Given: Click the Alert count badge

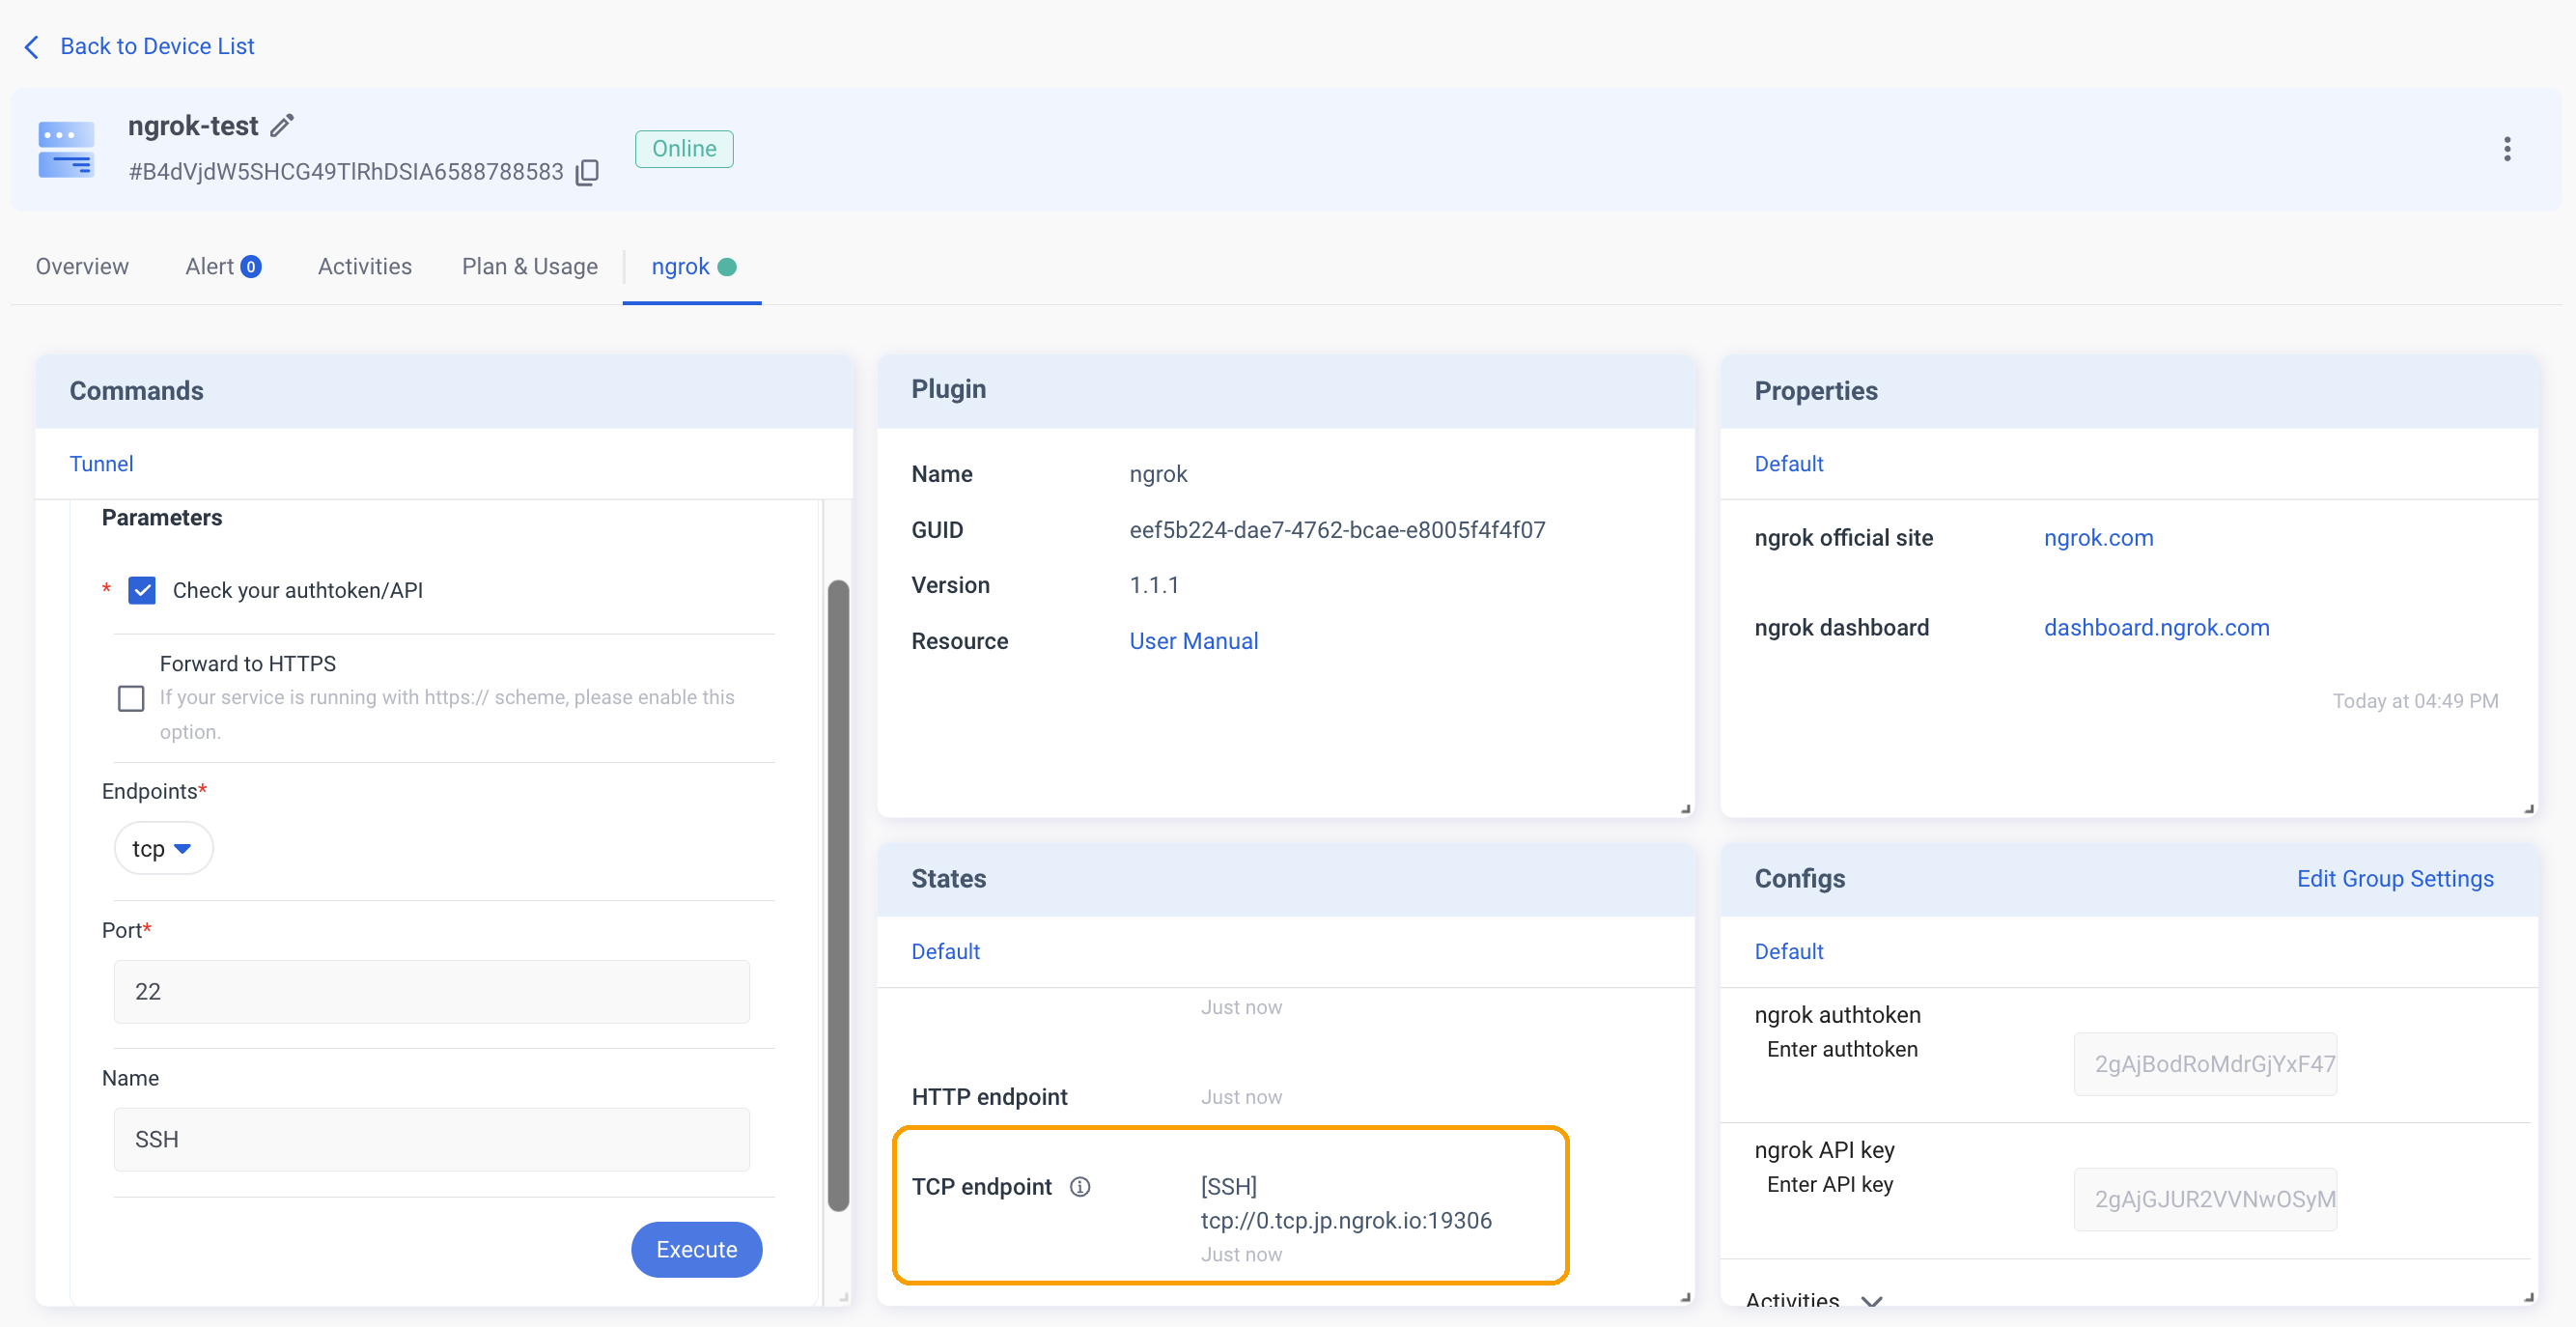Looking at the screenshot, I should [251, 267].
